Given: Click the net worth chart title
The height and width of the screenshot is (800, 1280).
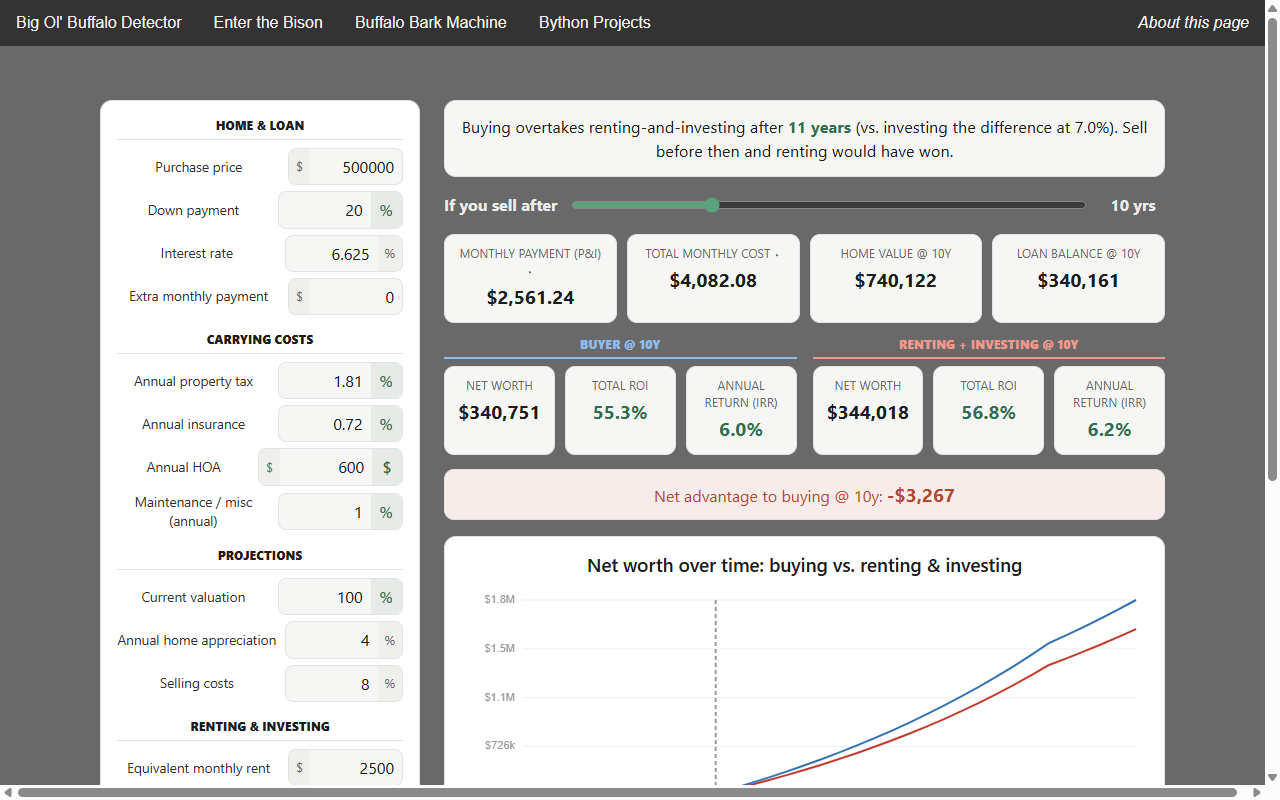Looking at the screenshot, I should pyautogui.click(x=804, y=565).
